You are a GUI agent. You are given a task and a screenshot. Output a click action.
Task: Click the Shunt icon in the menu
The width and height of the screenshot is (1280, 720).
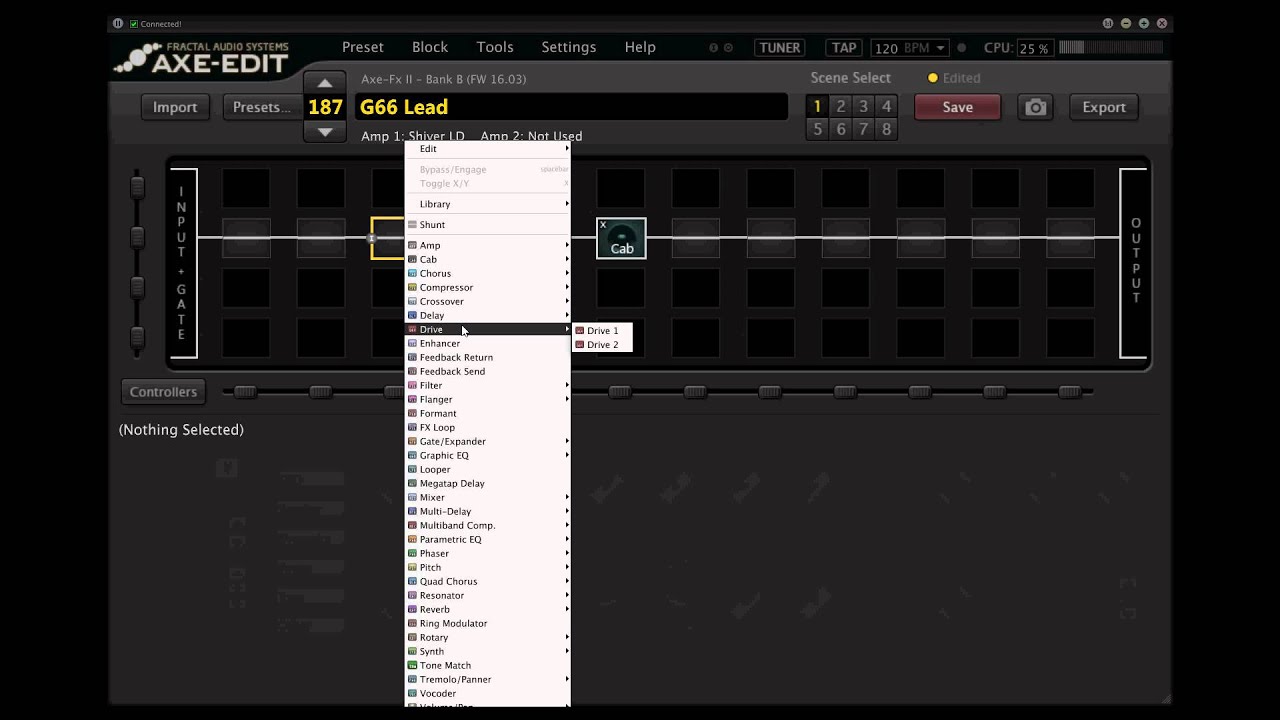click(x=412, y=225)
